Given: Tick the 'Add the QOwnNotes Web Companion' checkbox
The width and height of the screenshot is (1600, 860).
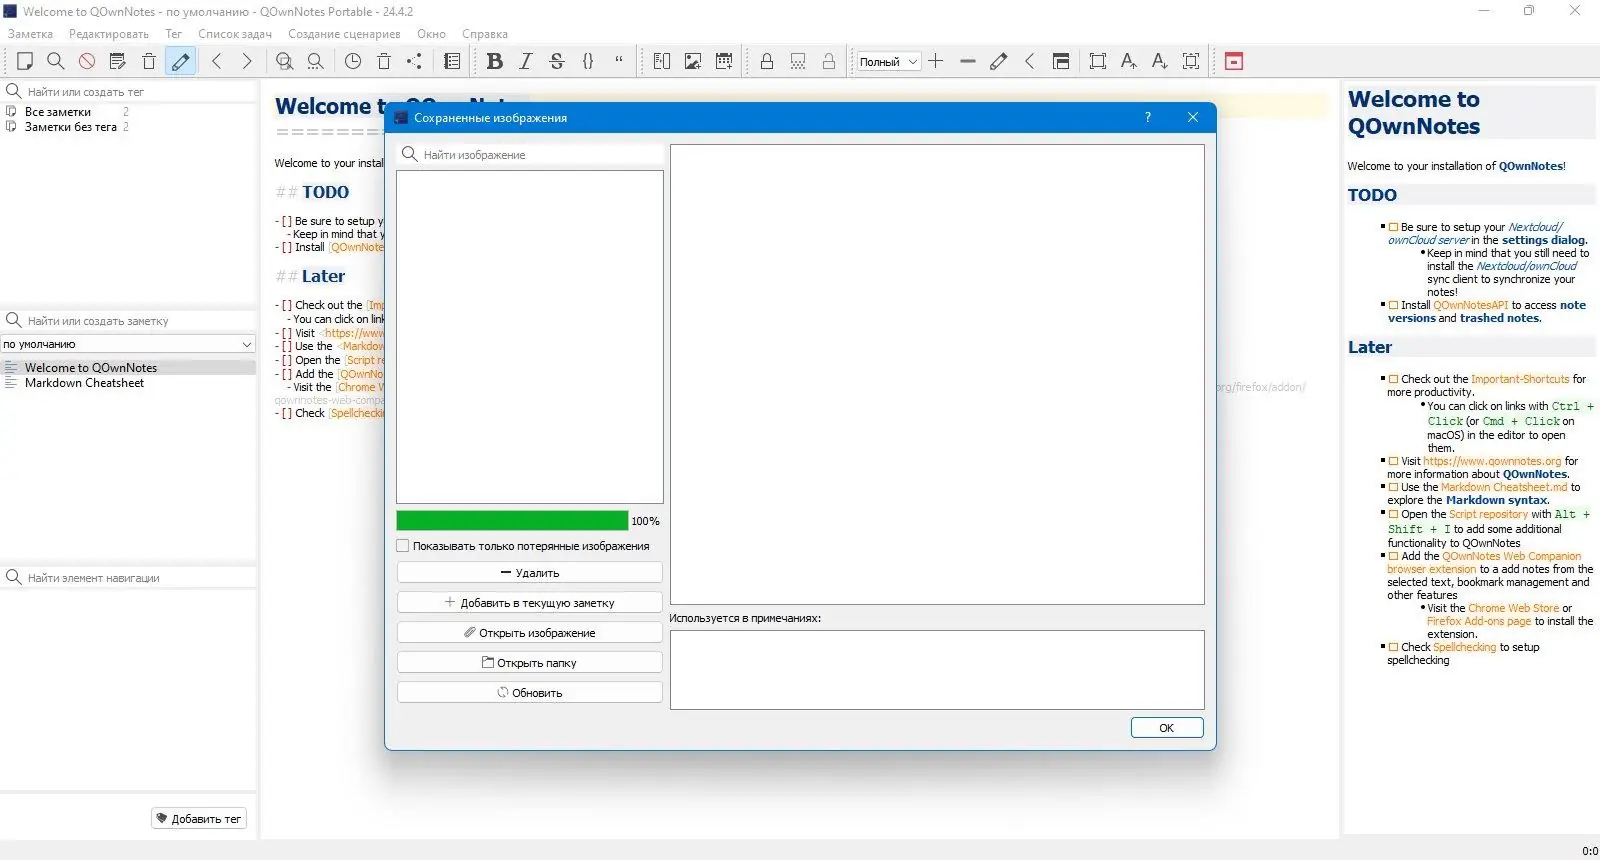Looking at the screenshot, I should click(x=1393, y=556).
